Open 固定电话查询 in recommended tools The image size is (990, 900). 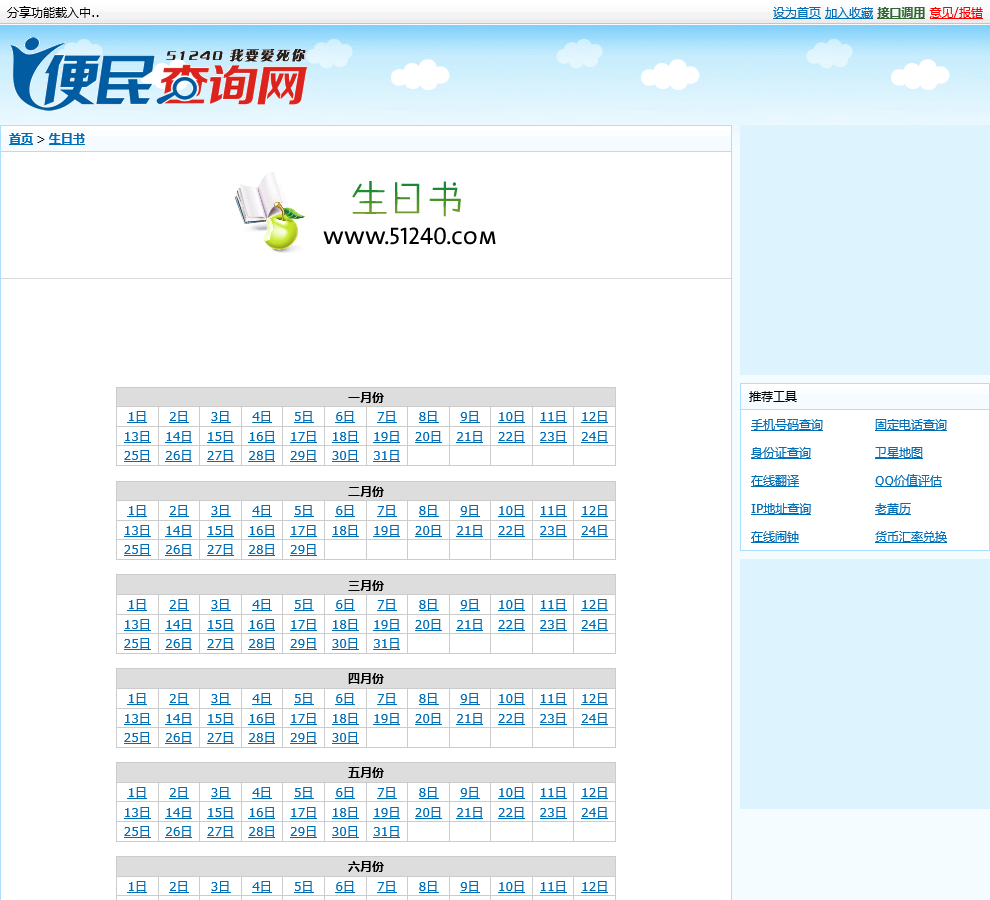point(910,425)
